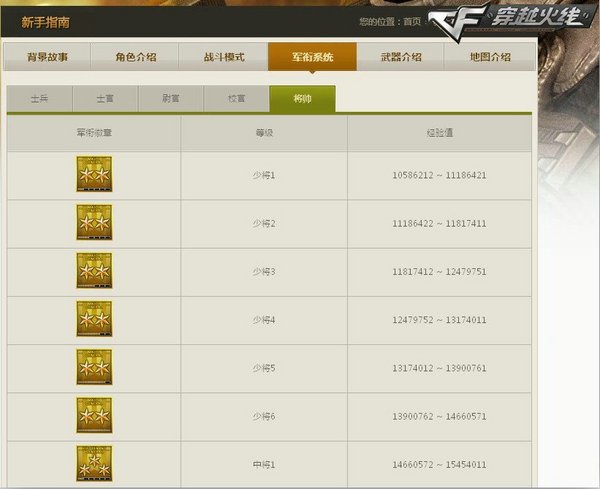Click the 中将1 three-star badge icon
Image resolution: width=600 pixels, height=489 pixels.
point(94,463)
